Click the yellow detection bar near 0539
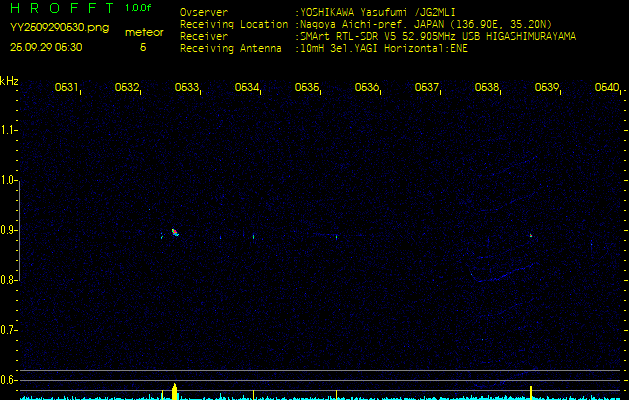Screen dimensions: 629x400 (531, 393)
